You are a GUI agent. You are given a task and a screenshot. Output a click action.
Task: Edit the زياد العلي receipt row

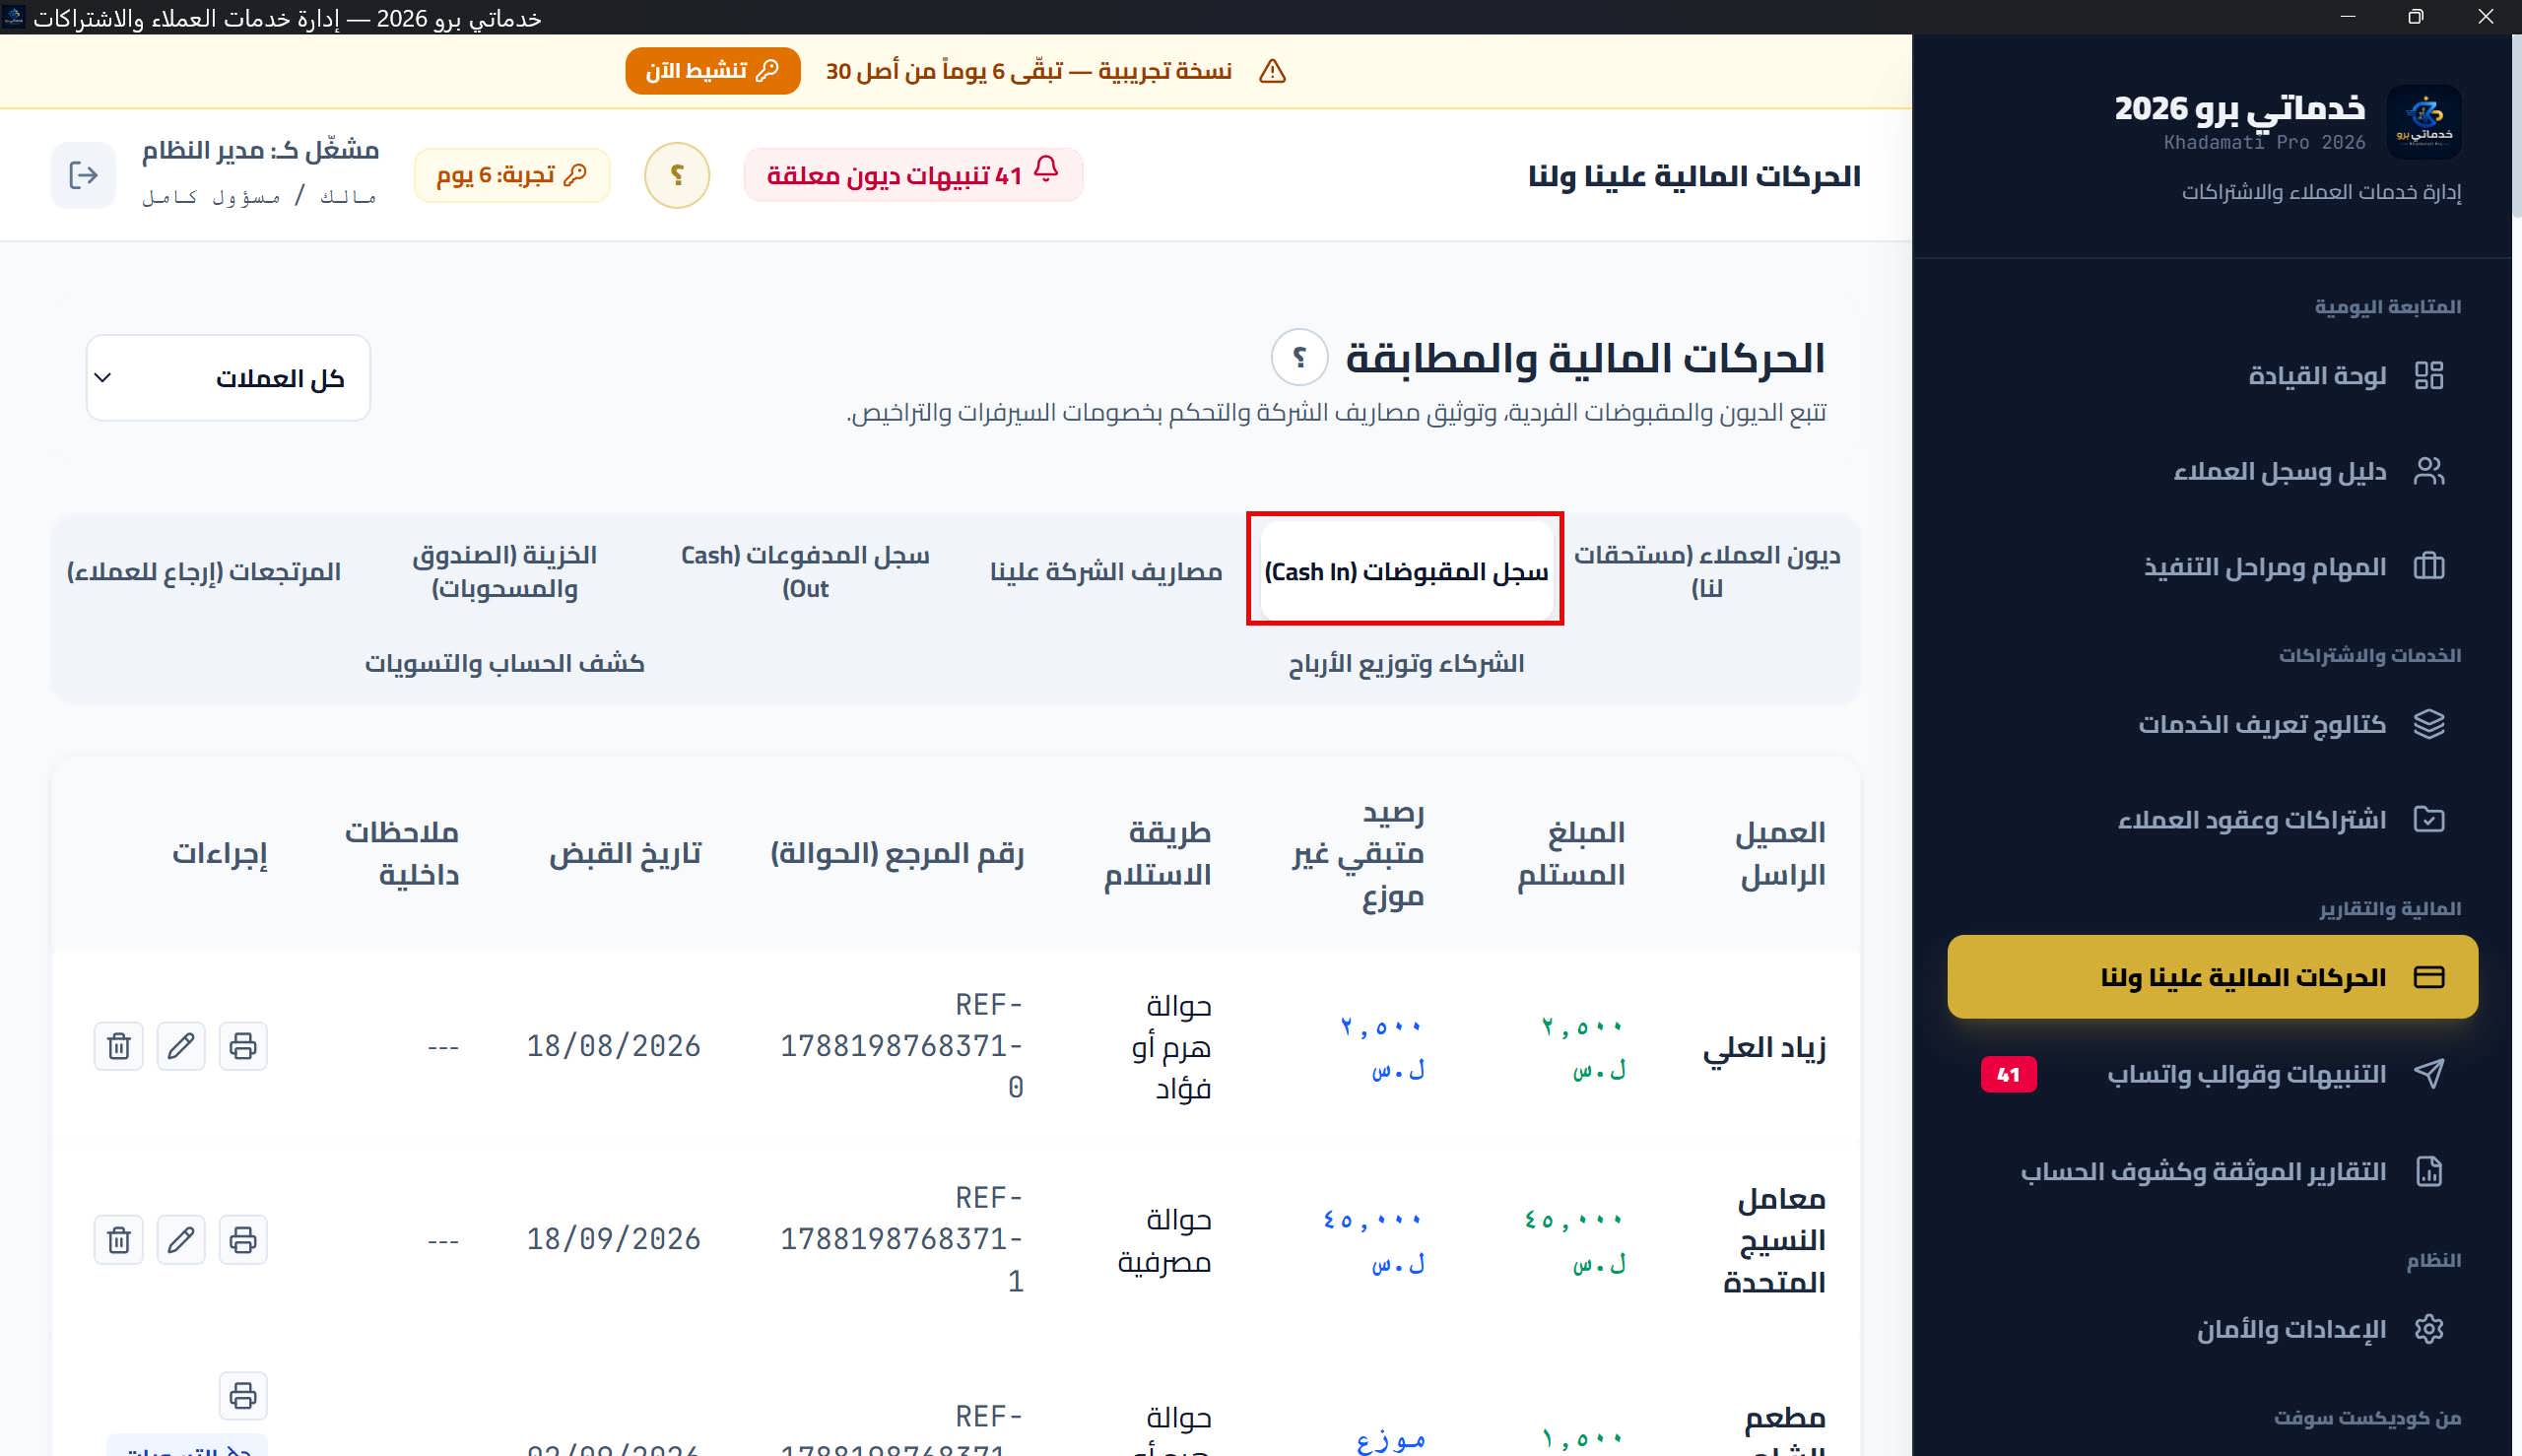[x=181, y=1046]
